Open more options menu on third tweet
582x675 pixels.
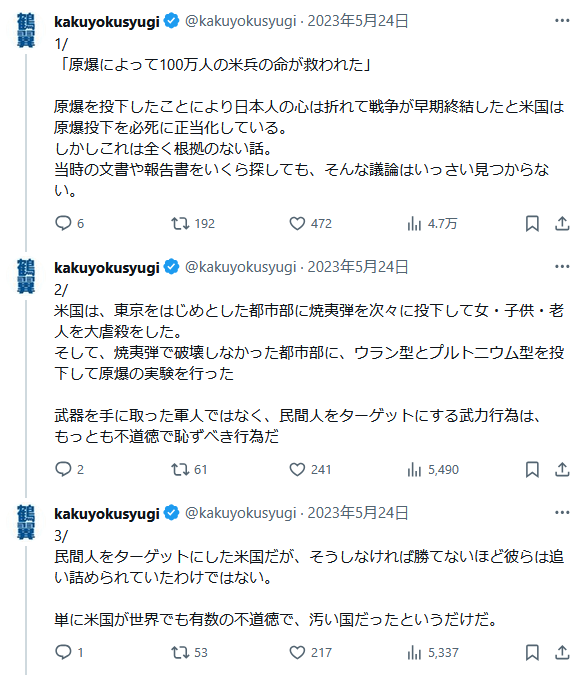click(x=562, y=512)
